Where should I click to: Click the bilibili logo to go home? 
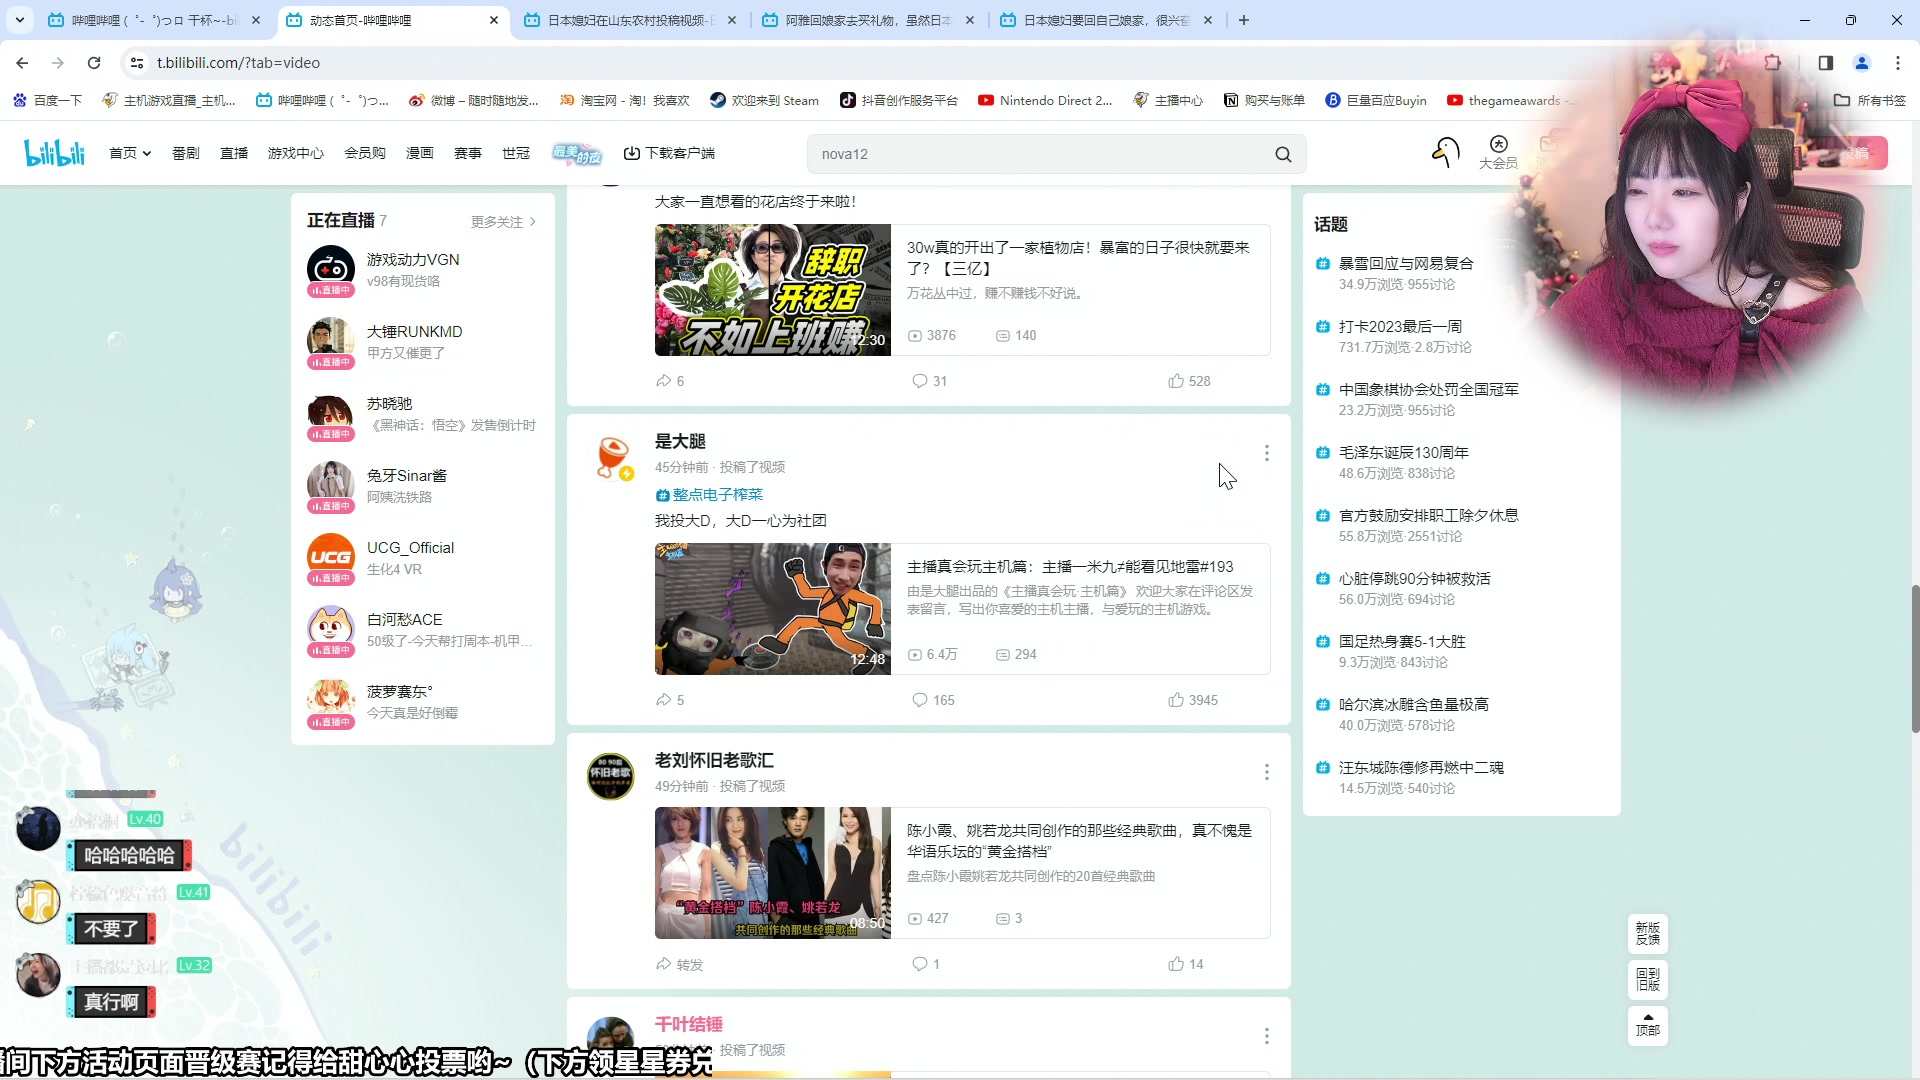click(x=54, y=152)
